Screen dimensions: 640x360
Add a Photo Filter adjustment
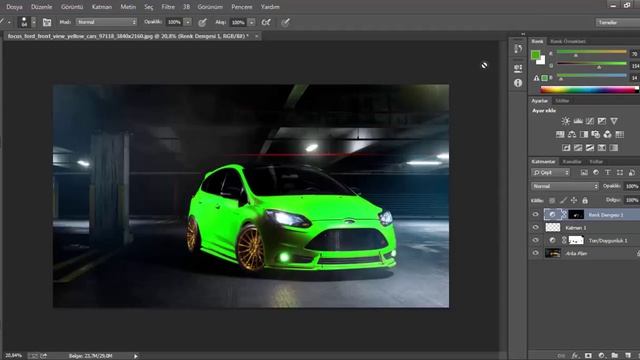point(596,134)
